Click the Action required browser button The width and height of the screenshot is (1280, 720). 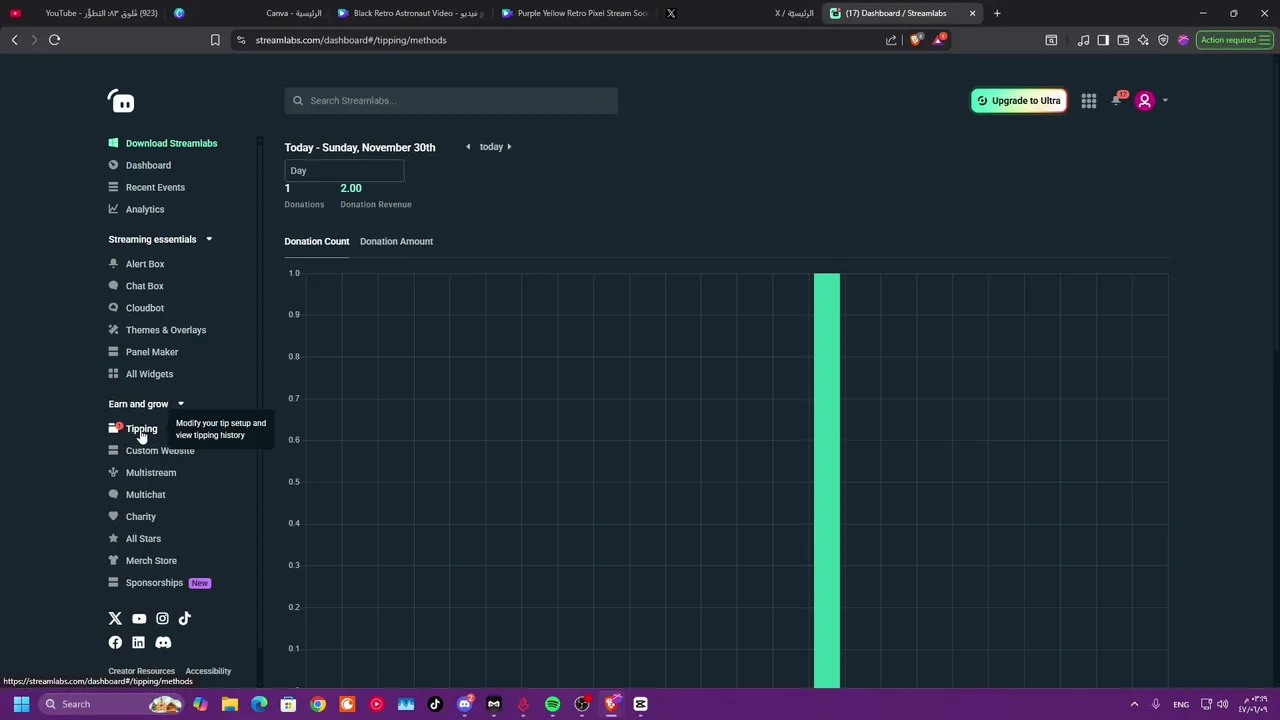tap(1233, 40)
